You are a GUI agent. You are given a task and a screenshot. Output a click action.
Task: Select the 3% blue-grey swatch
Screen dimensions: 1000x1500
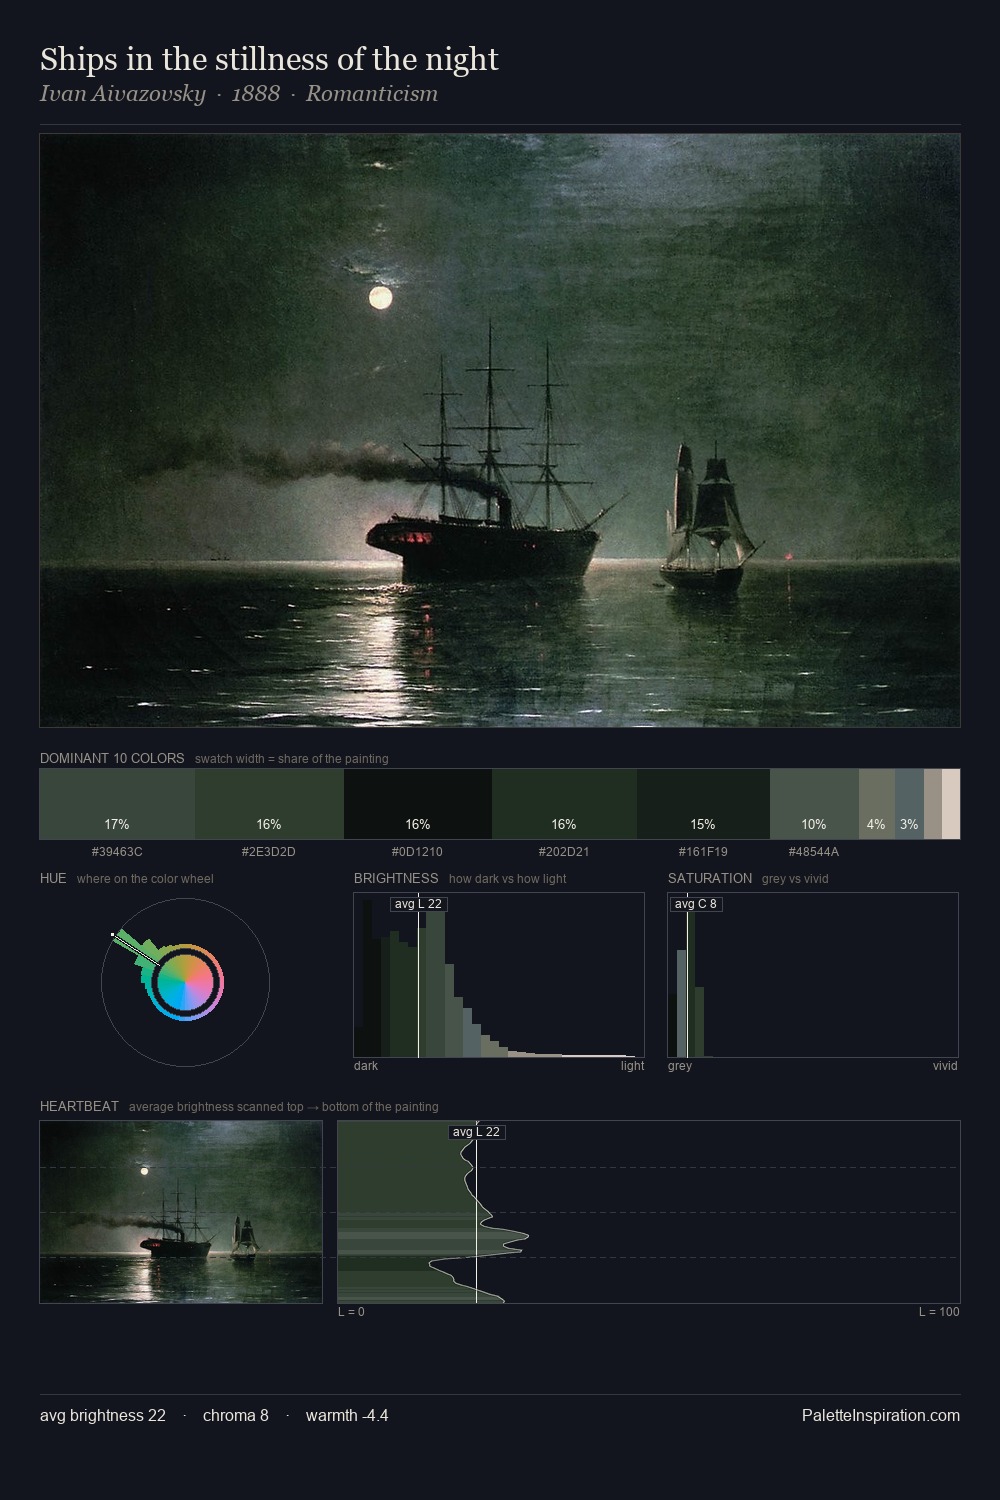pos(909,804)
